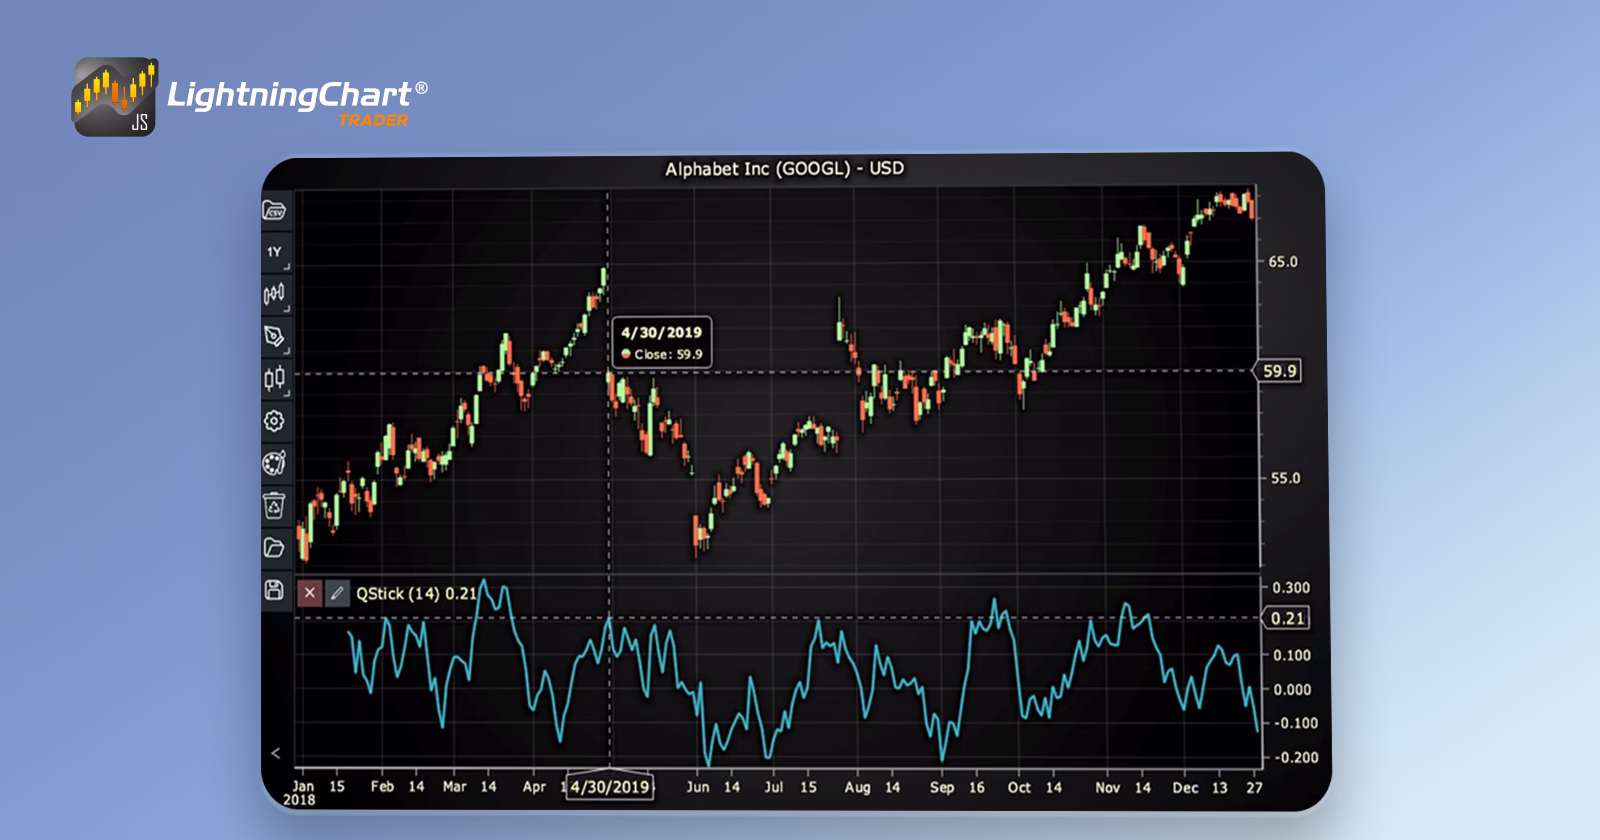Screen dimensions: 1600x840
Task: Click the LightningChart JS Trader logo
Action: [x=250, y=97]
